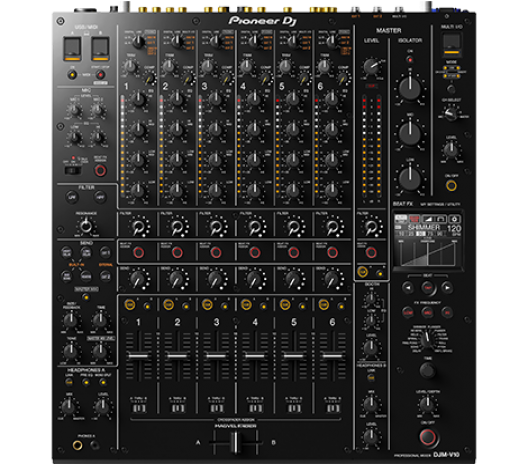Viewport: 528px width, 464px height.
Task: Click the USB/MIDI port A selector
Action: pyautogui.click(x=72, y=49)
